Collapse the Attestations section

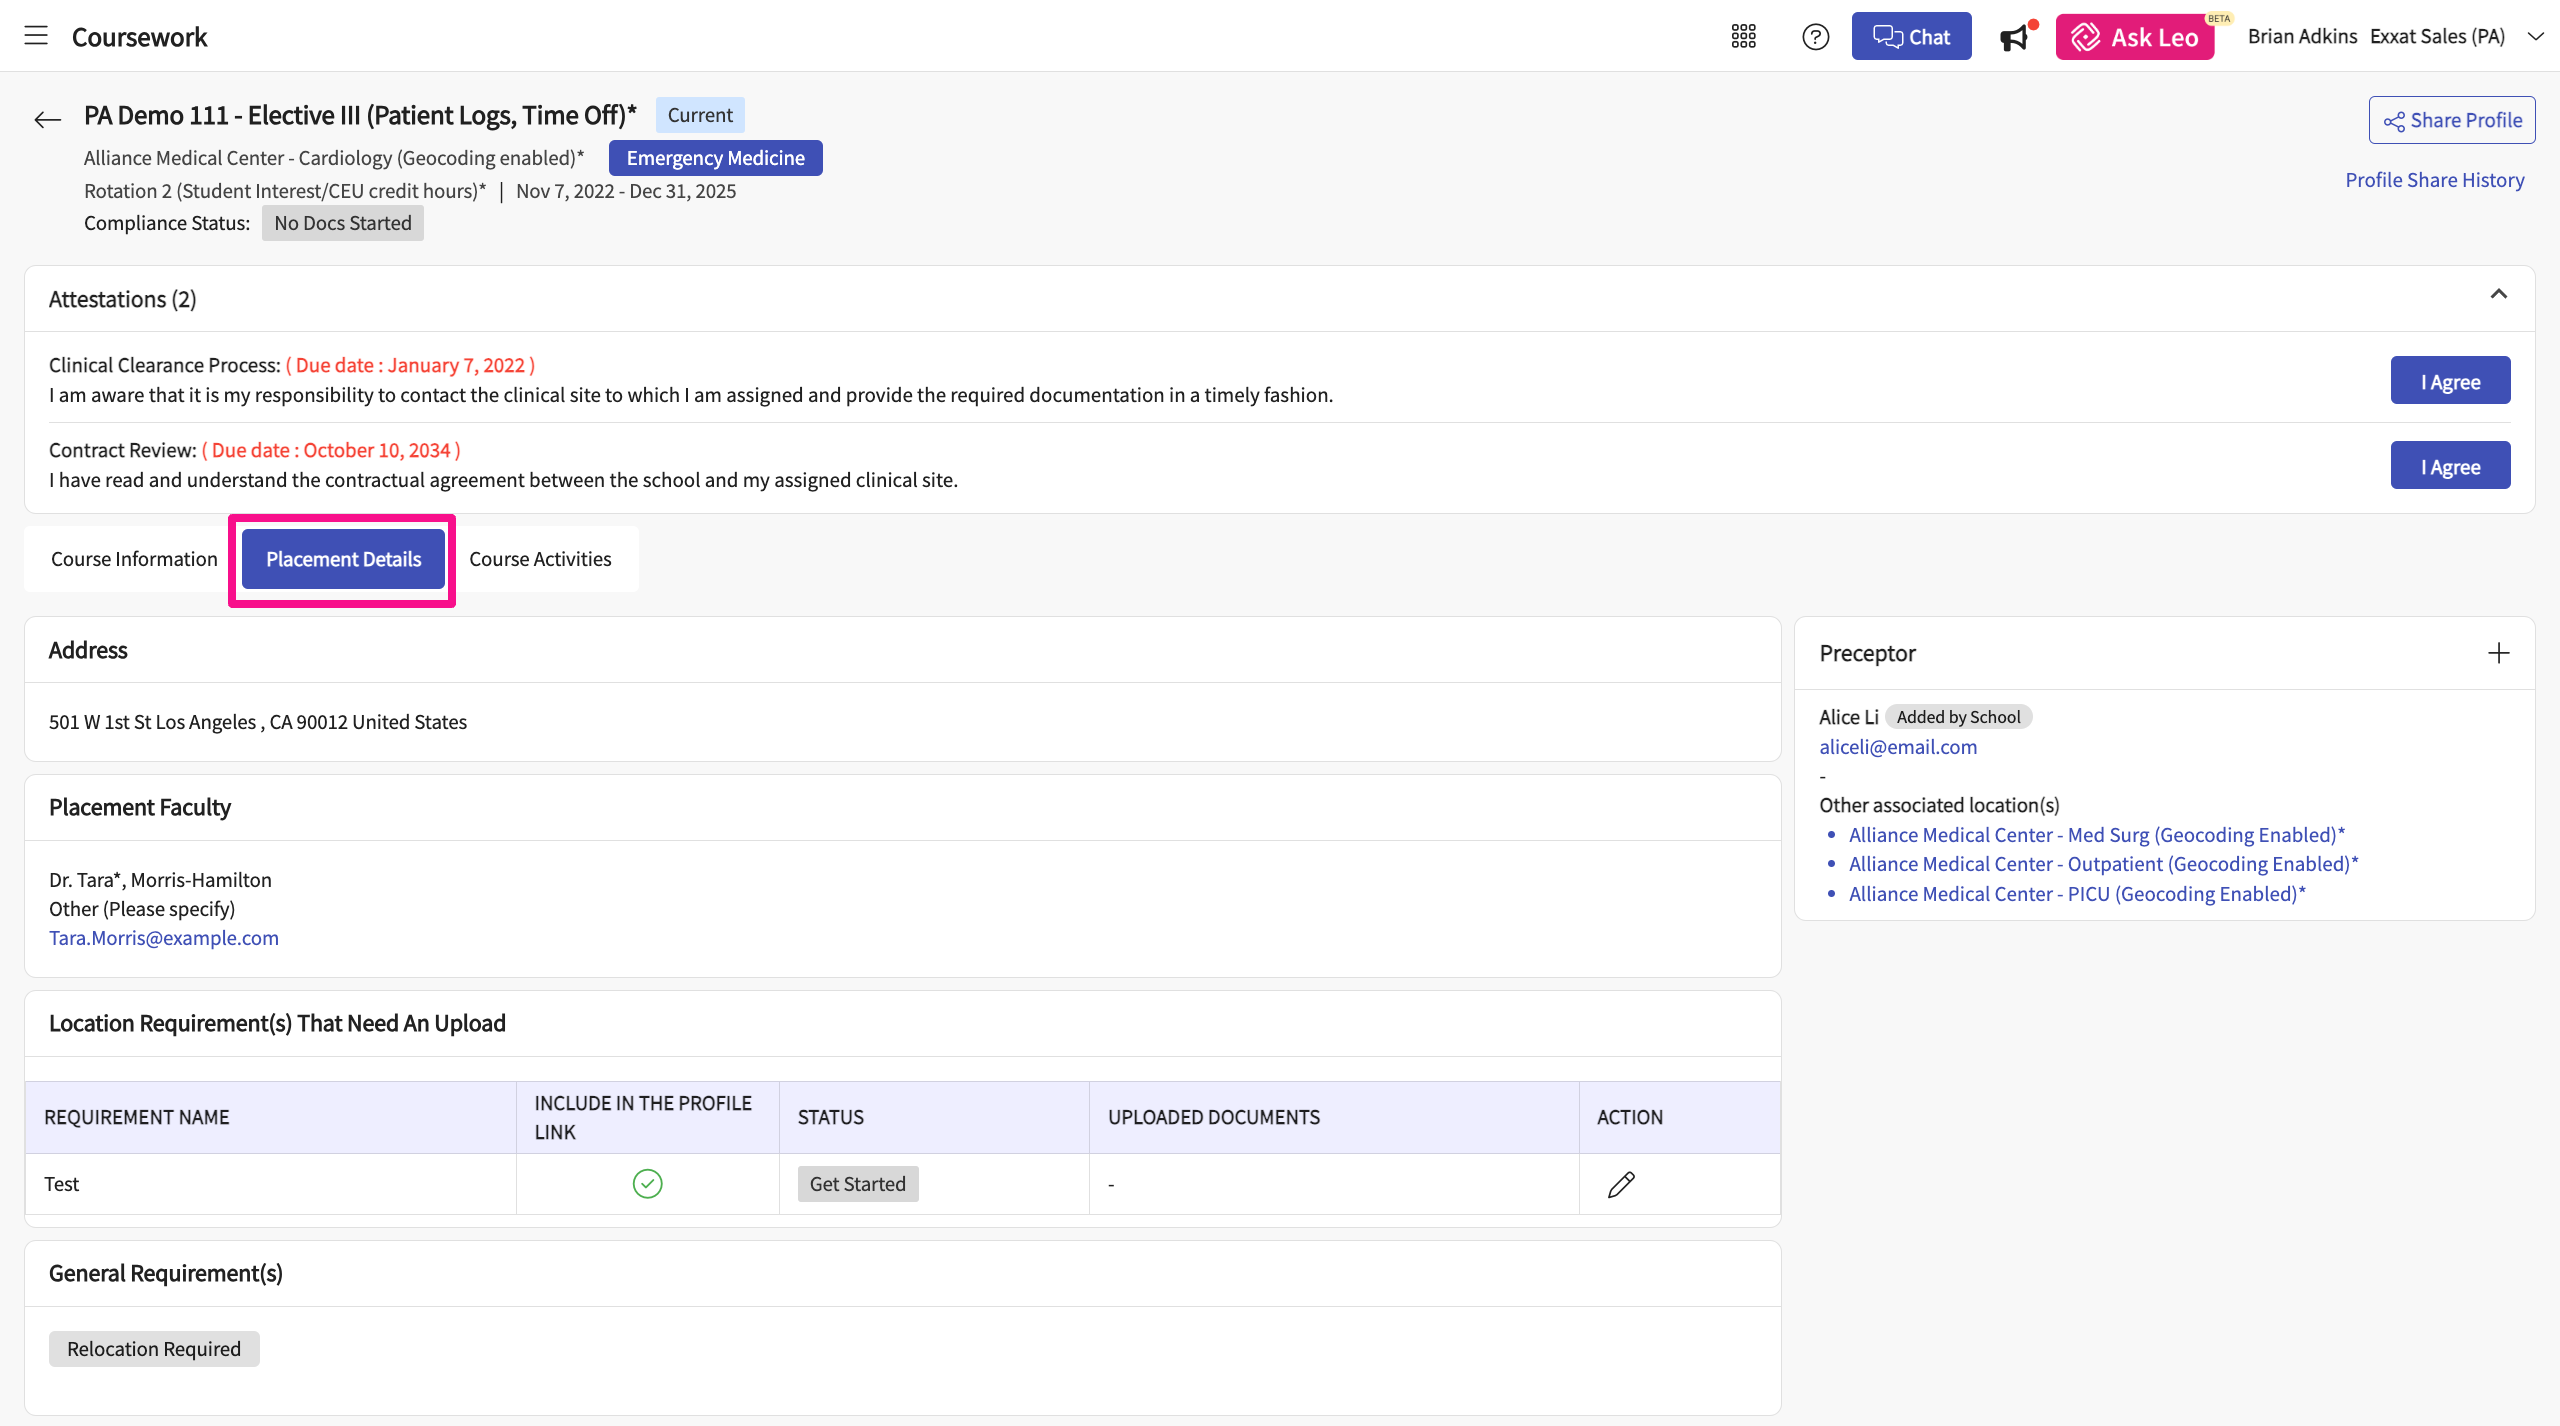pos(2498,294)
